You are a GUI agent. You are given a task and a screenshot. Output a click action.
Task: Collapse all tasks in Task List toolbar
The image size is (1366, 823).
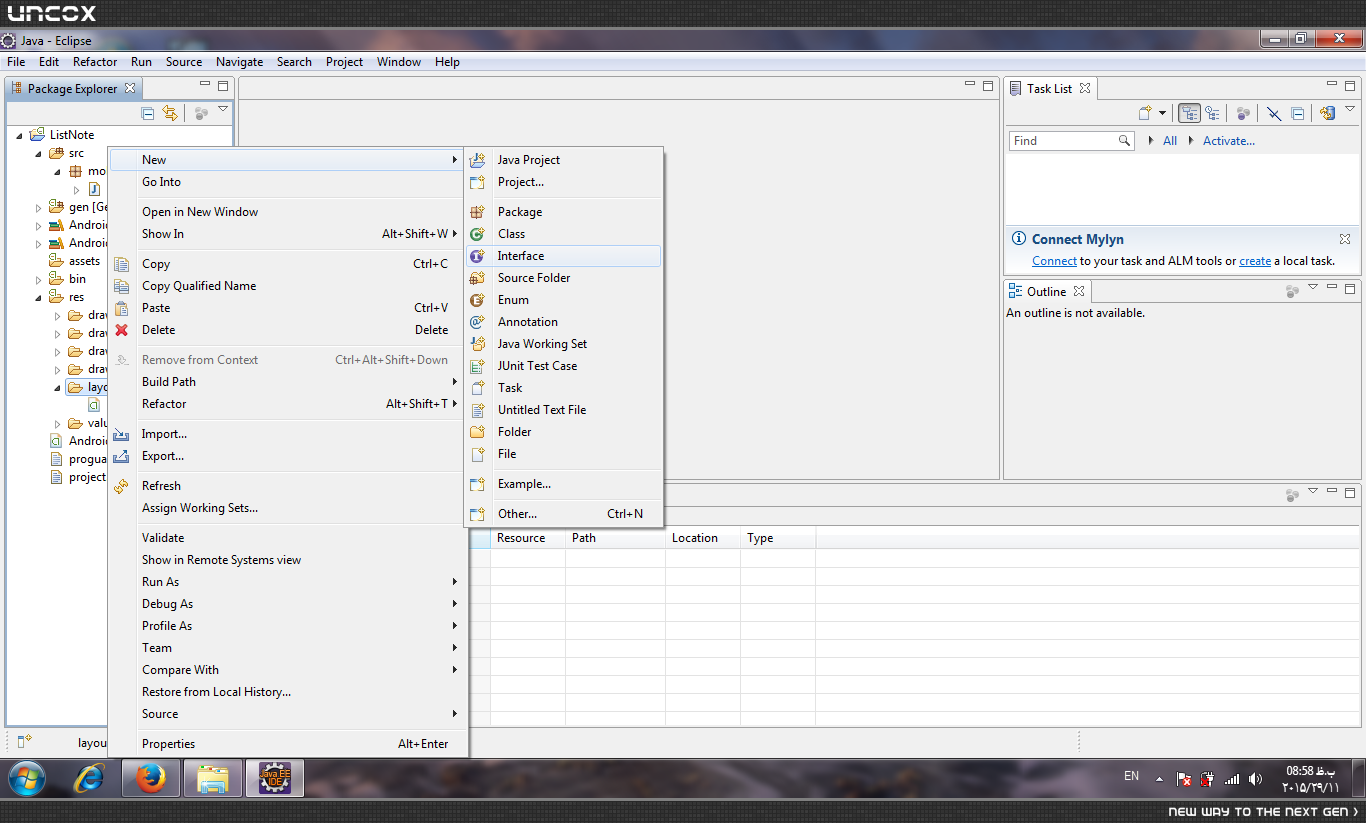pos(1297,113)
